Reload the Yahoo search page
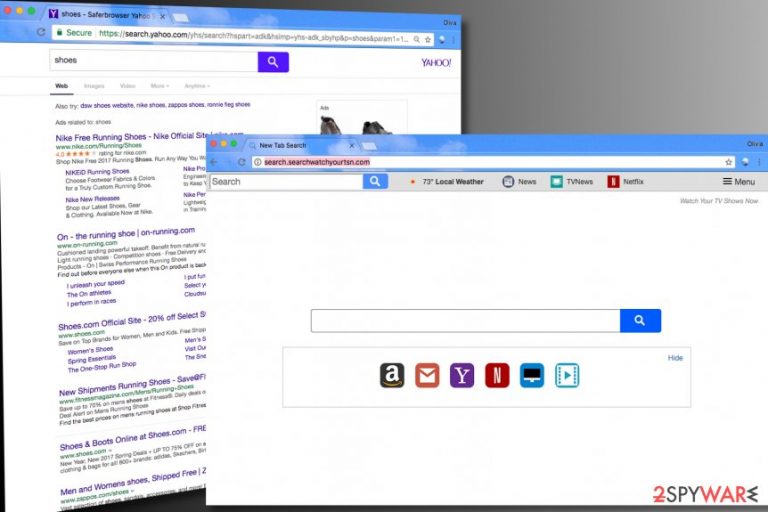The height and width of the screenshot is (512, 768). 42,32
